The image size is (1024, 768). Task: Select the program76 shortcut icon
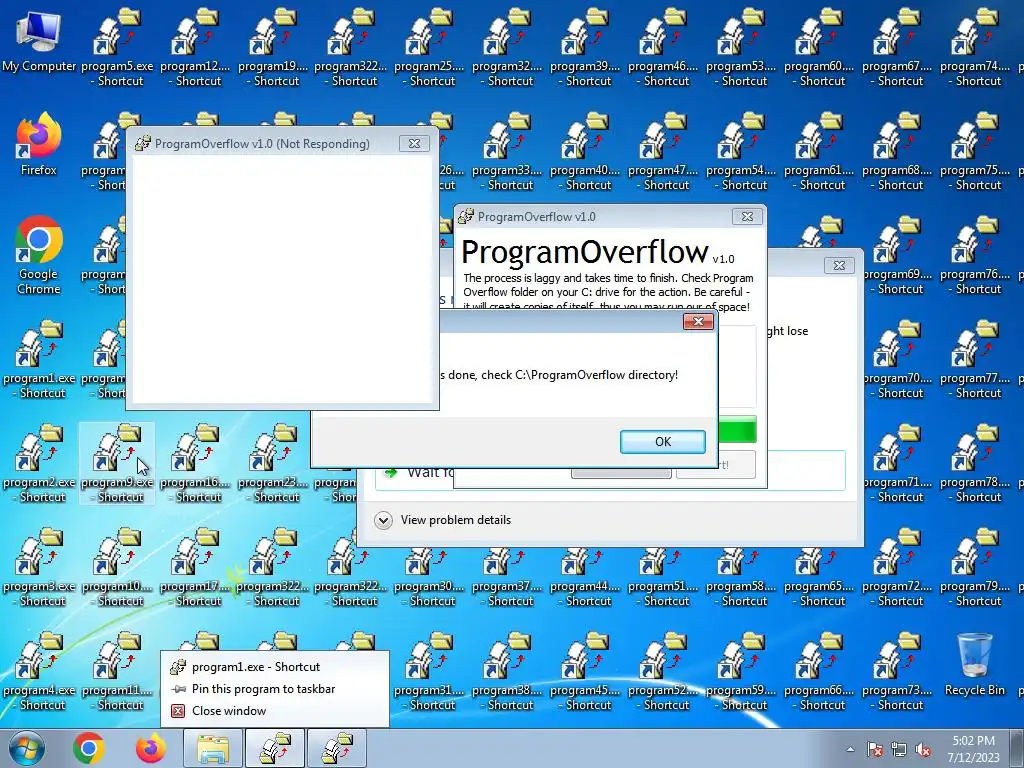tap(975, 255)
